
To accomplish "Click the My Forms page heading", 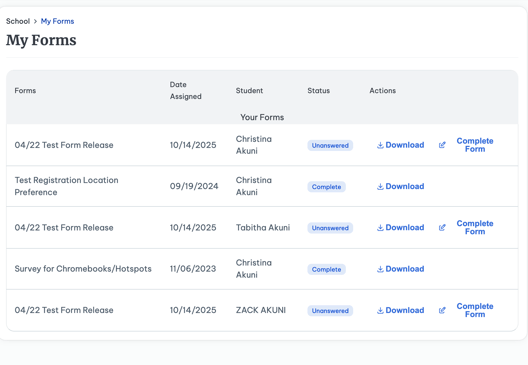I will [41, 40].
